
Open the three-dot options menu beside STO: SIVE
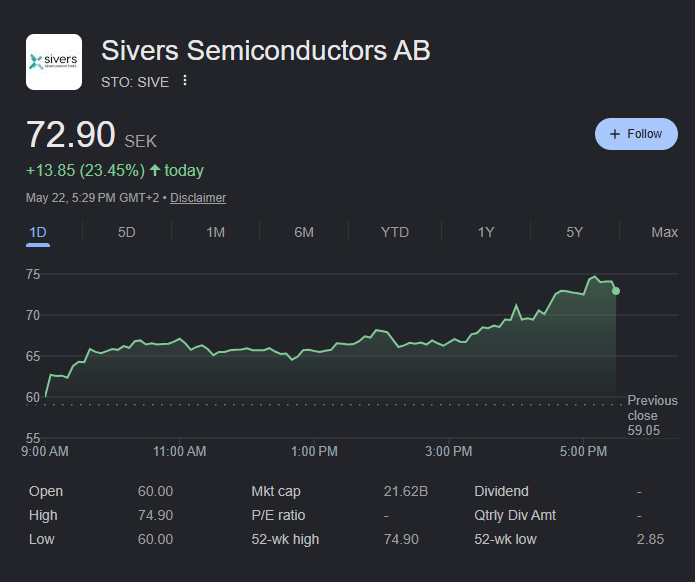(185, 81)
